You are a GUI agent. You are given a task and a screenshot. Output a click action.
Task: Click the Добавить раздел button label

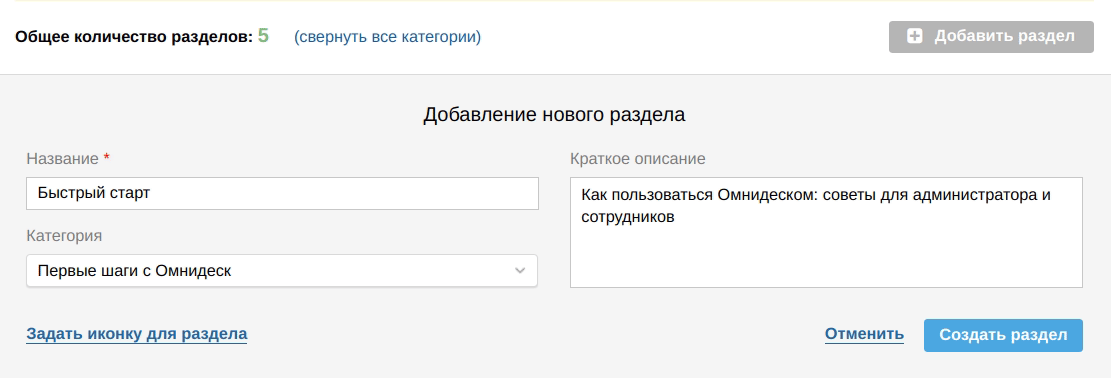pos(1005,36)
